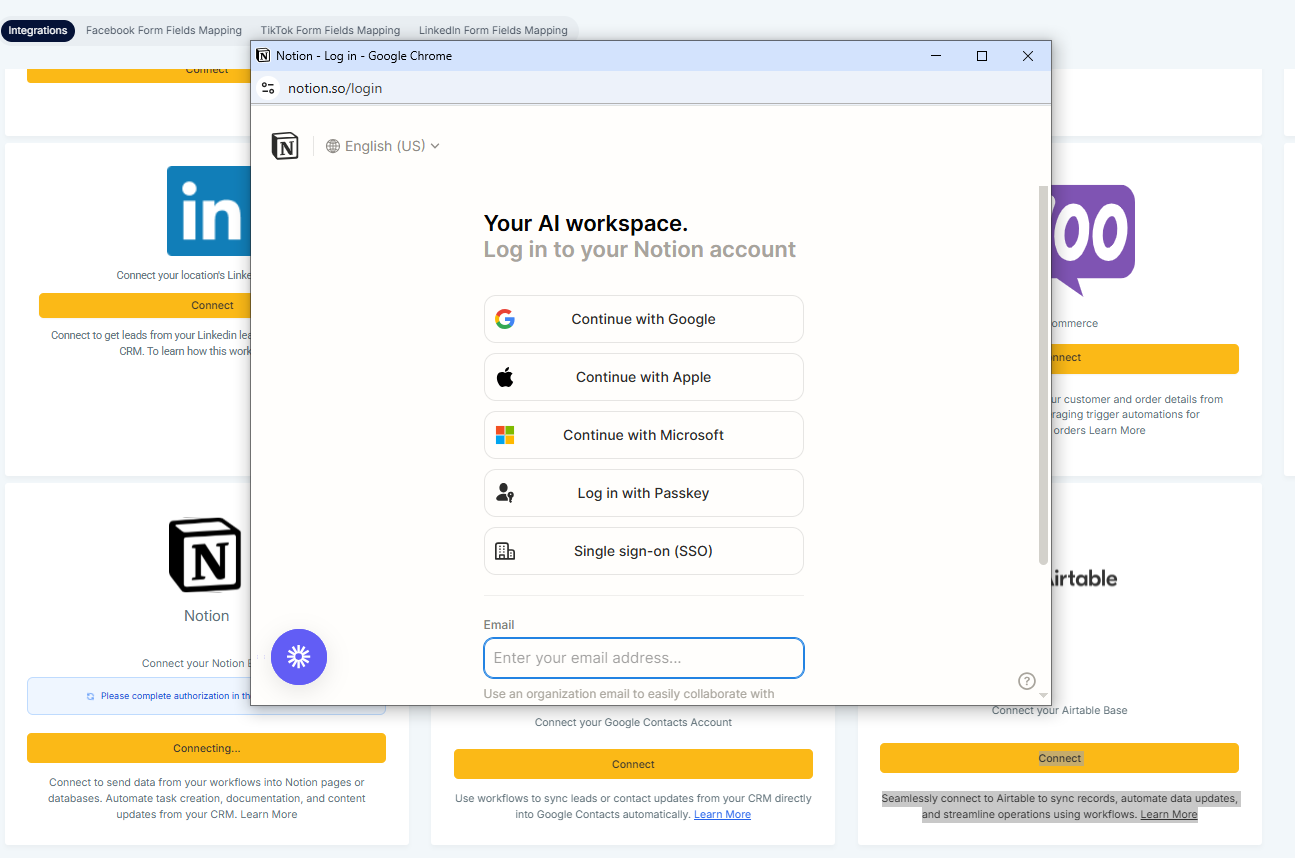Click the Microsoft logo on login button
Image resolution: width=1295 pixels, height=858 pixels.
505,435
